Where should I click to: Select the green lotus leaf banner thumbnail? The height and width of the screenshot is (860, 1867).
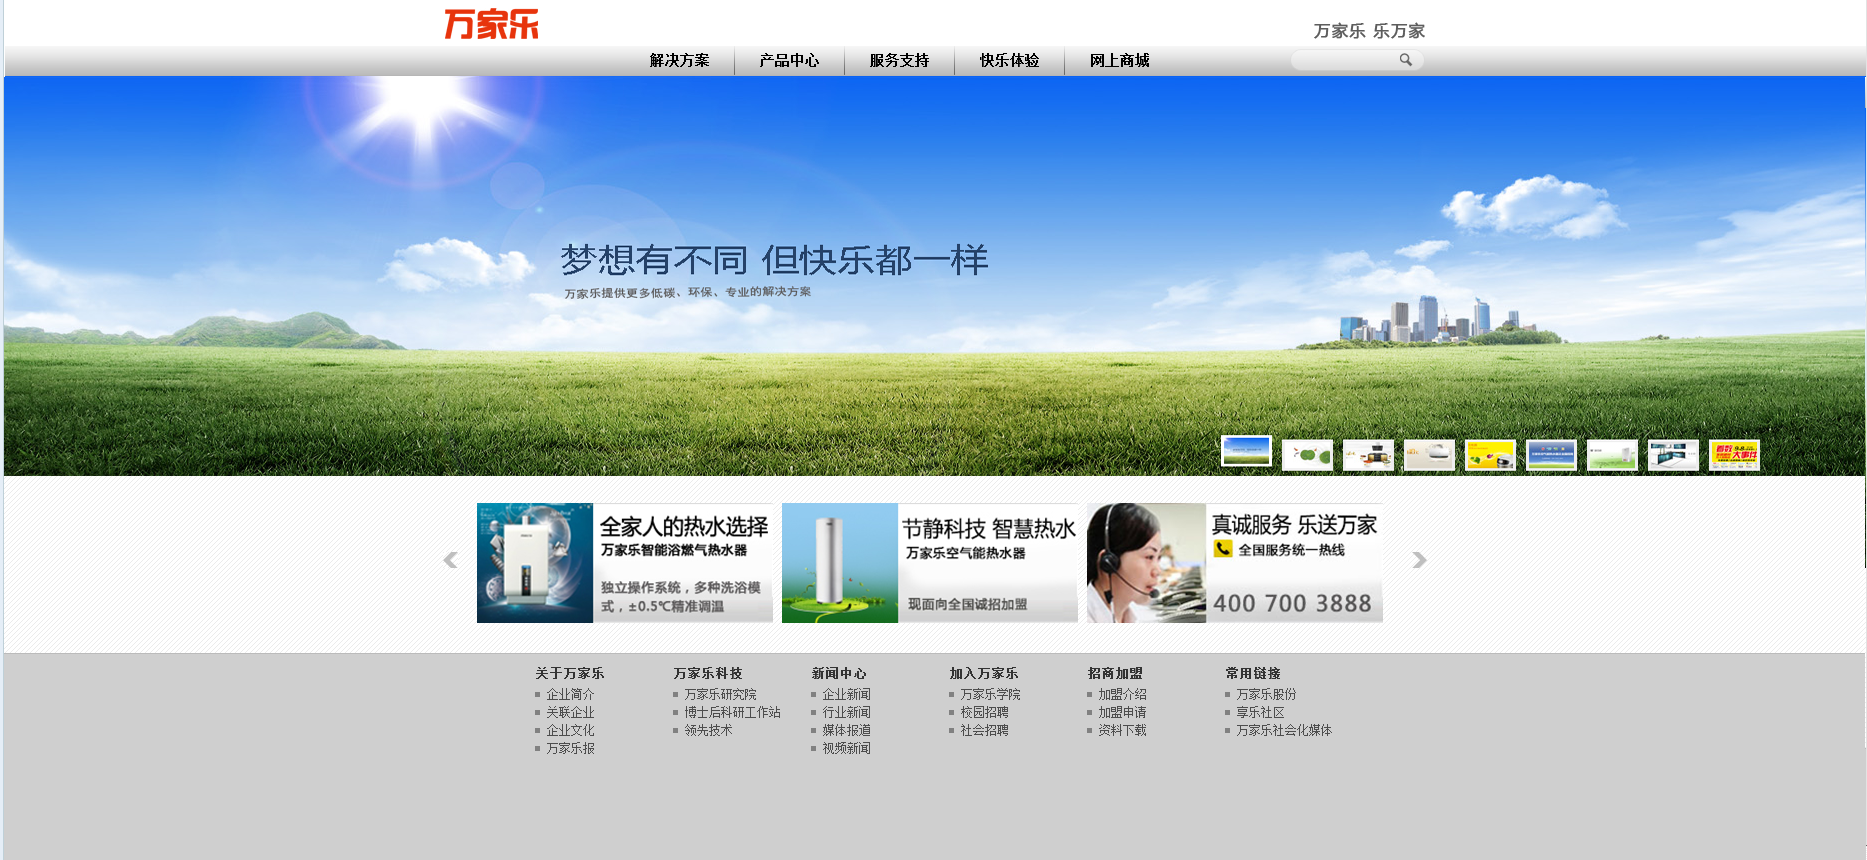click(1307, 455)
